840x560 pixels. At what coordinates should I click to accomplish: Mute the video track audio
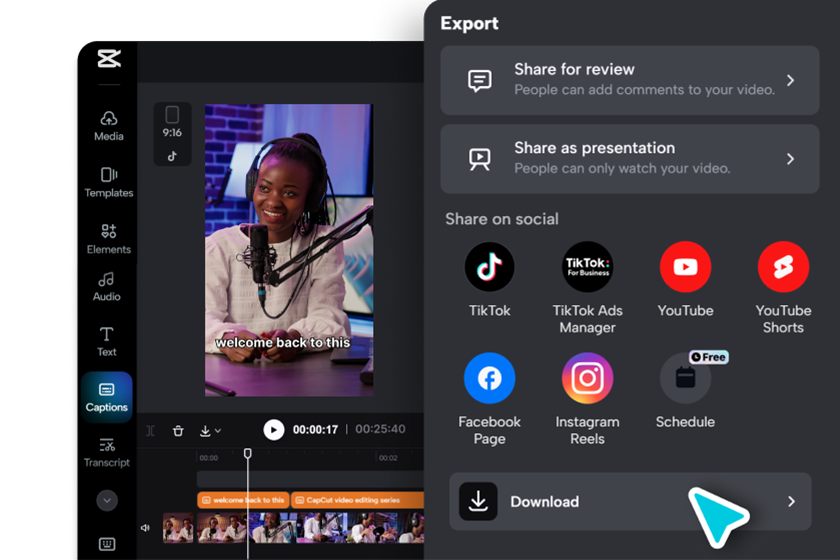(x=146, y=527)
